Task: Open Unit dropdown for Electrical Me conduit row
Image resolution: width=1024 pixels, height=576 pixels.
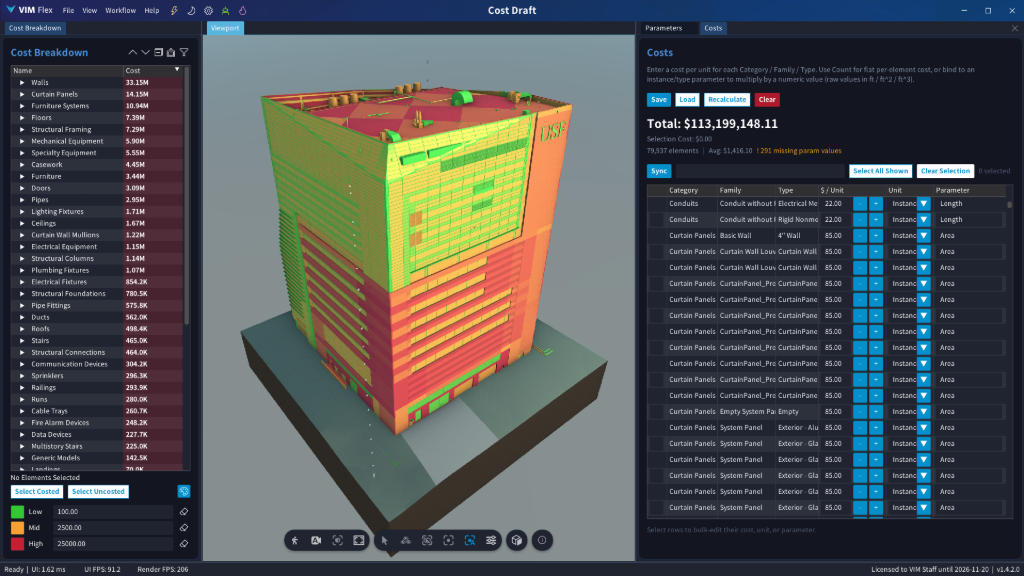Action: tap(923, 204)
